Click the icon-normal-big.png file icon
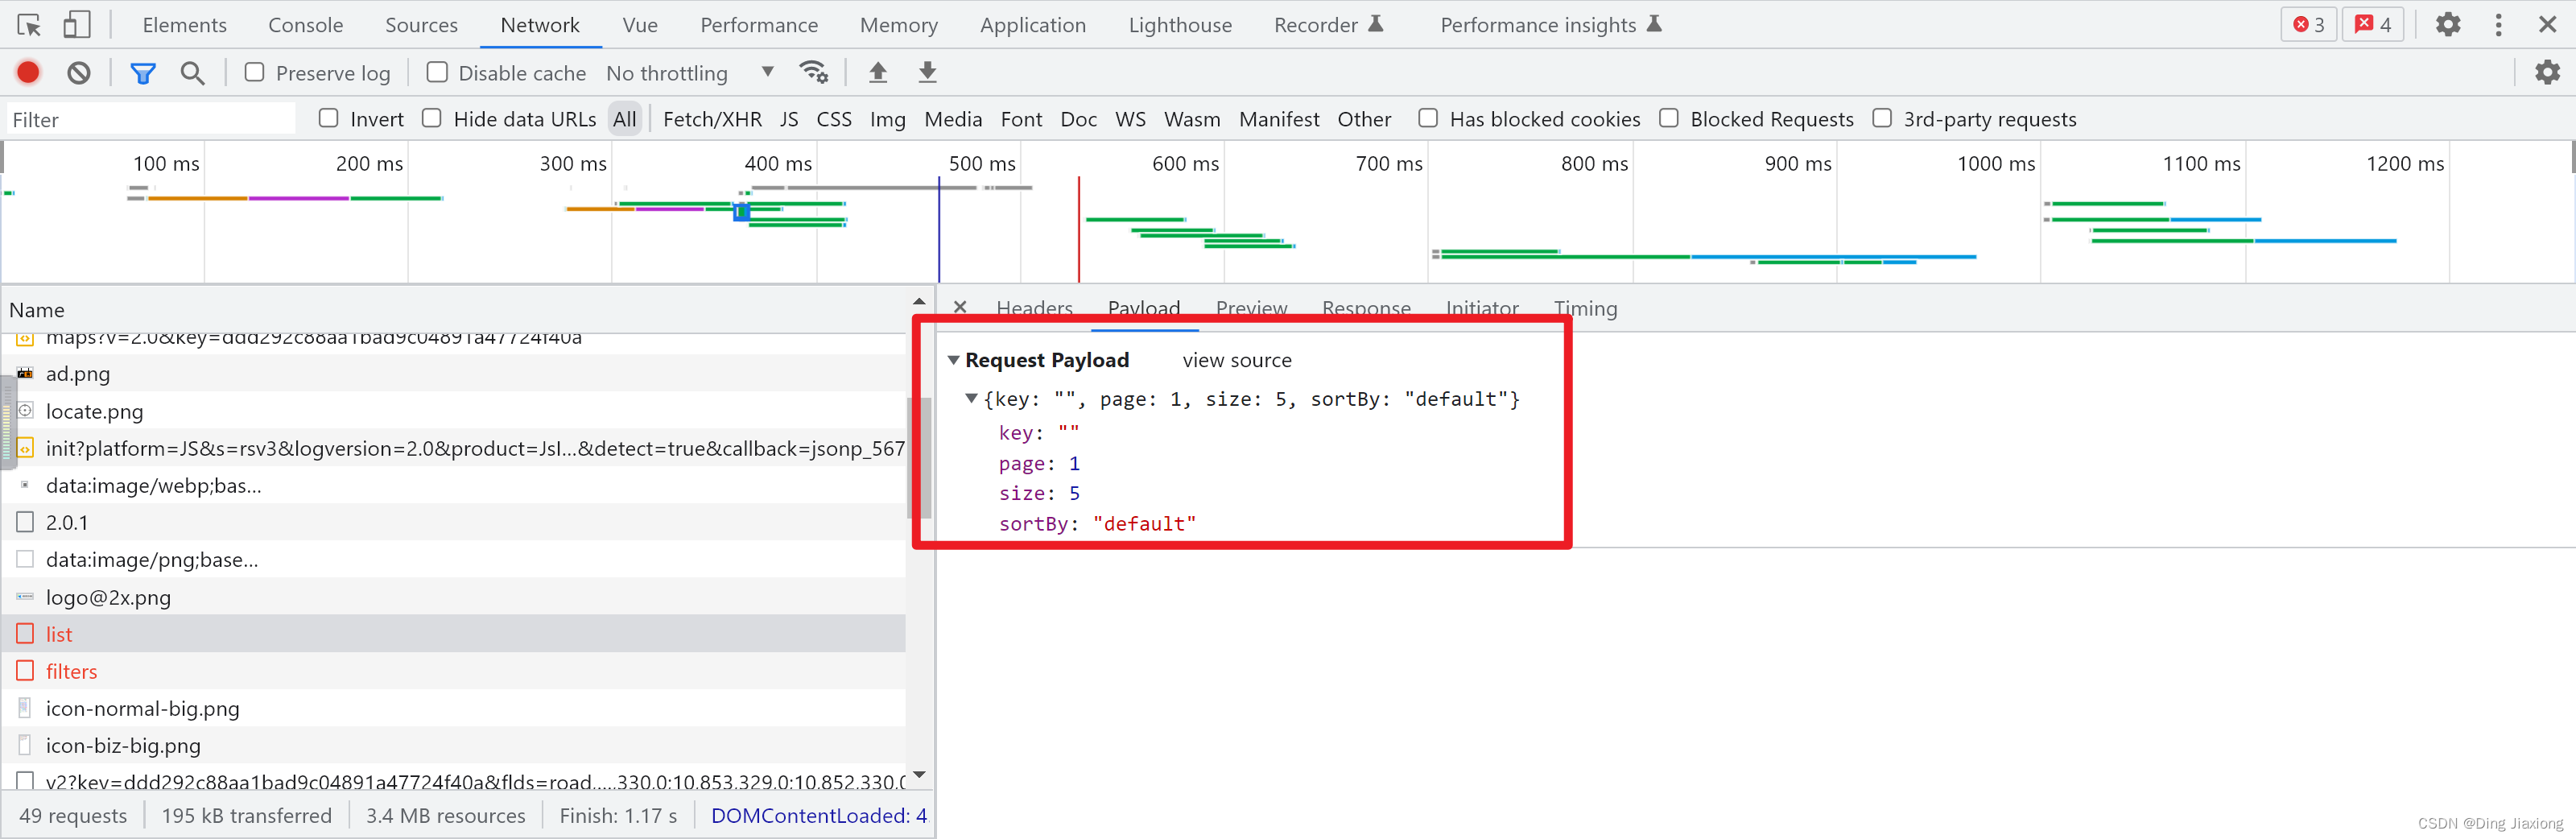The width and height of the screenshot is (2576, 839). click(x=25, y=707)
